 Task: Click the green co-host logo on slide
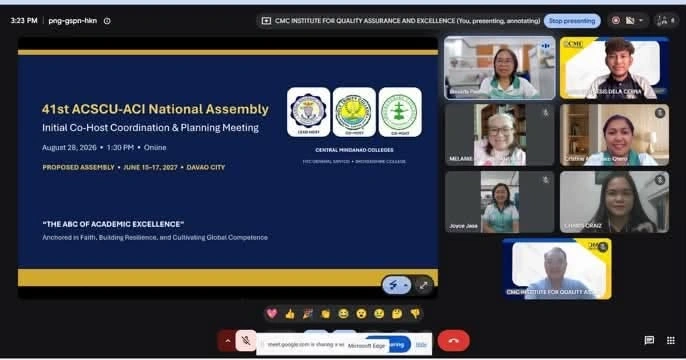[400, 112]
